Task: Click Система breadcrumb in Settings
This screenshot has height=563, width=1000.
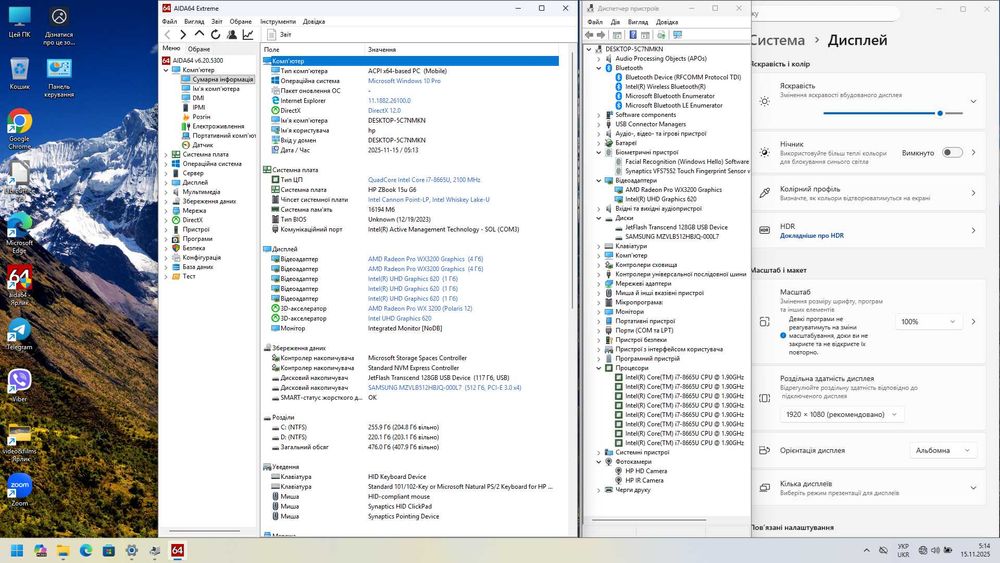Action: click(x=777, y=40)
